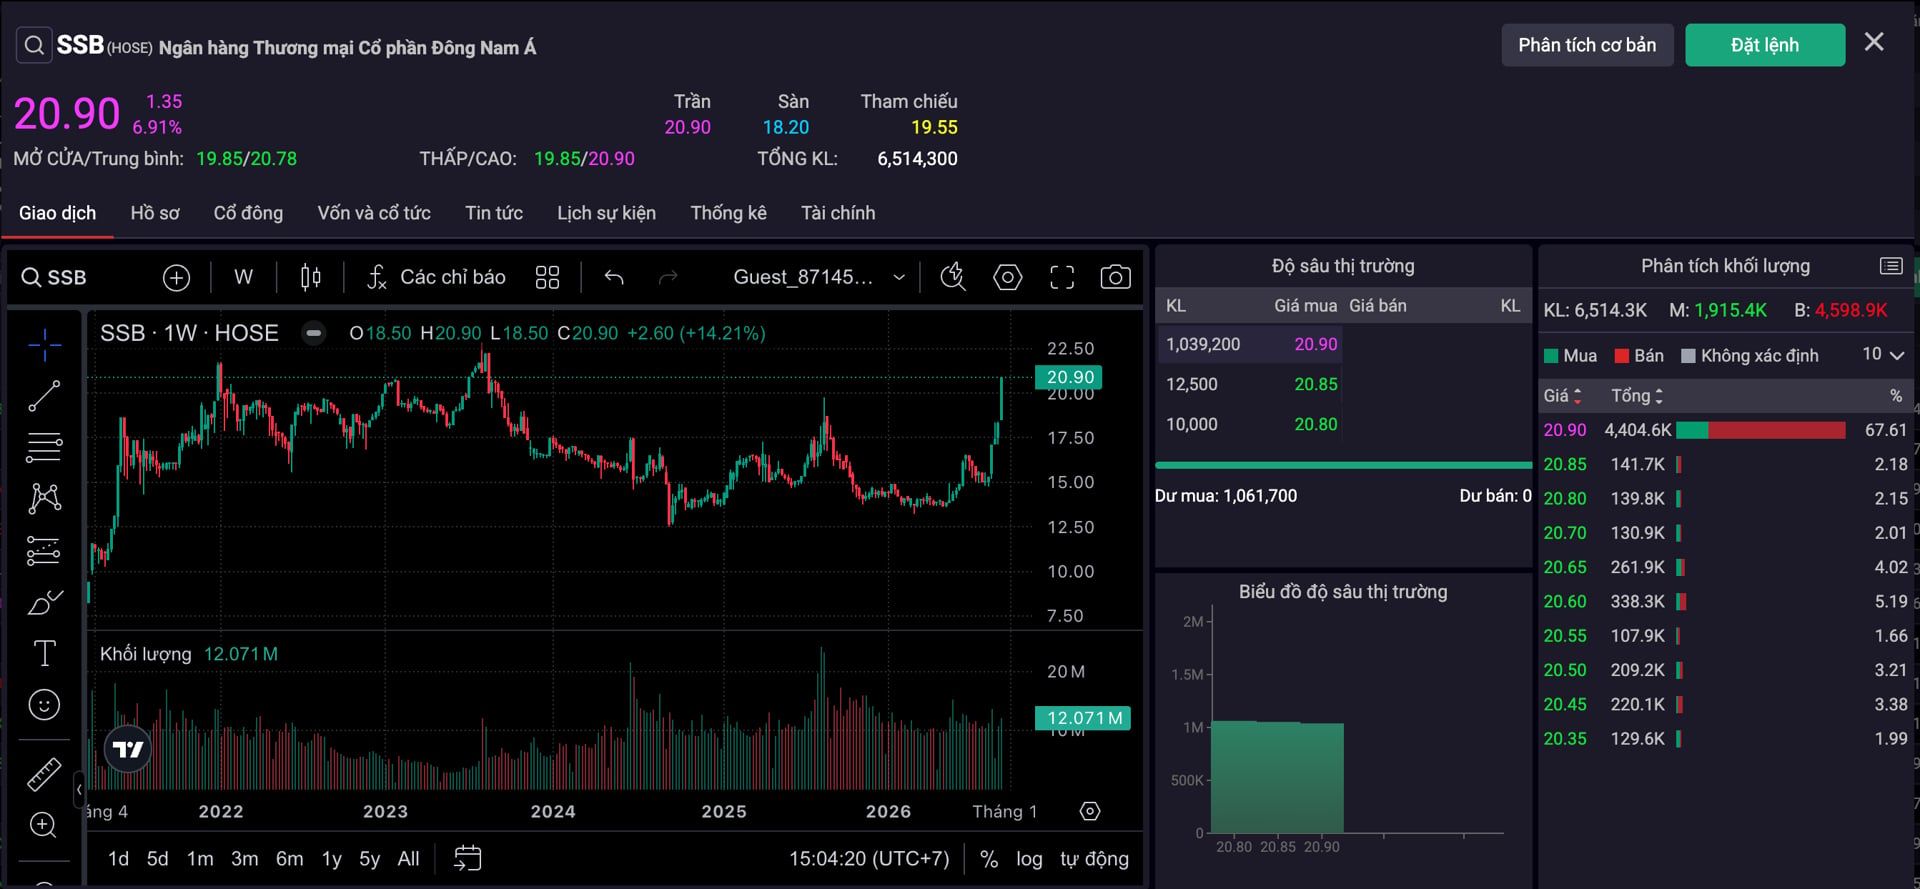Open the Hồ sơ tab

(x=155, y=213)
